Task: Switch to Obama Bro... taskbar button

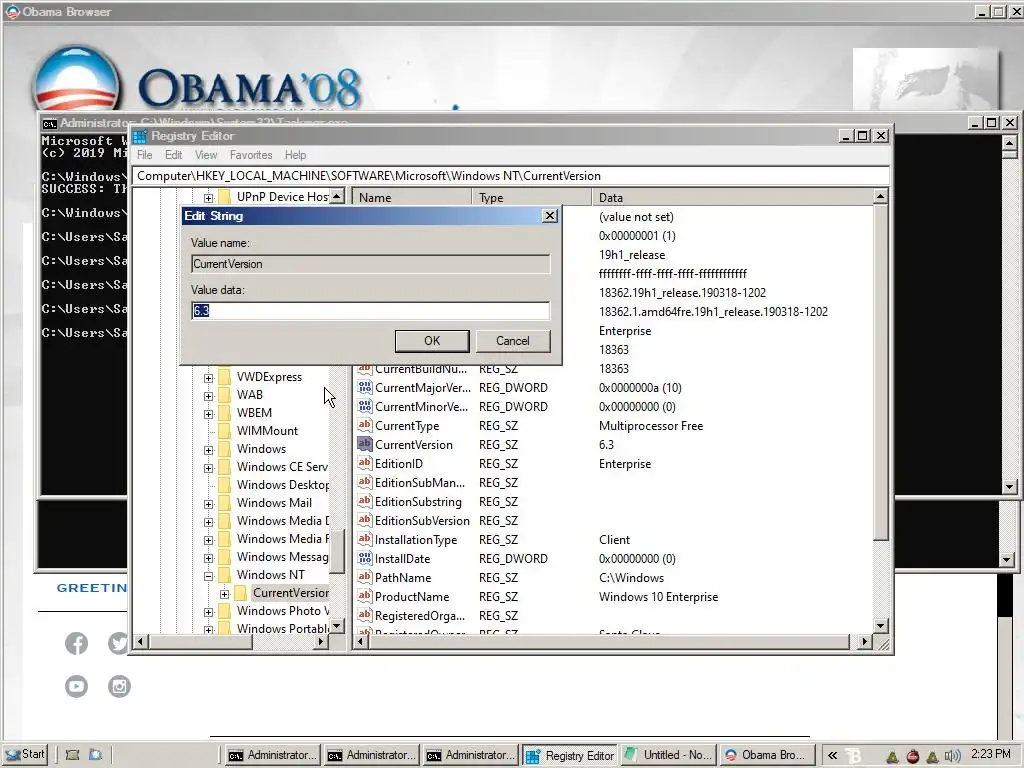Action: (768, 755)
